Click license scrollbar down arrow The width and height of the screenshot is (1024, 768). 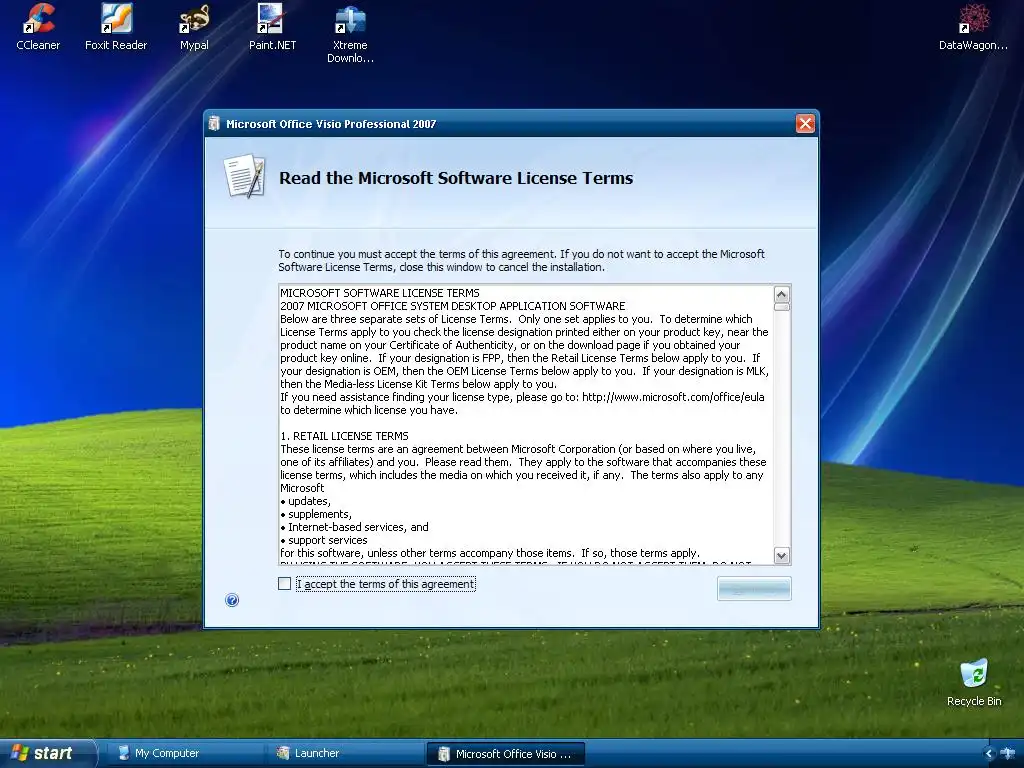click(782, 556)
